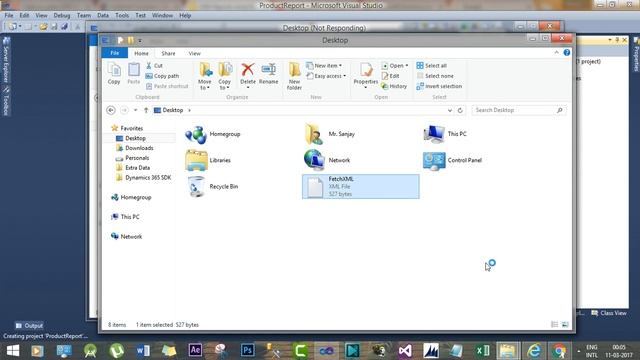
Task: Open the Class View tab in Visual Studio
Action: tap(609, 313)
